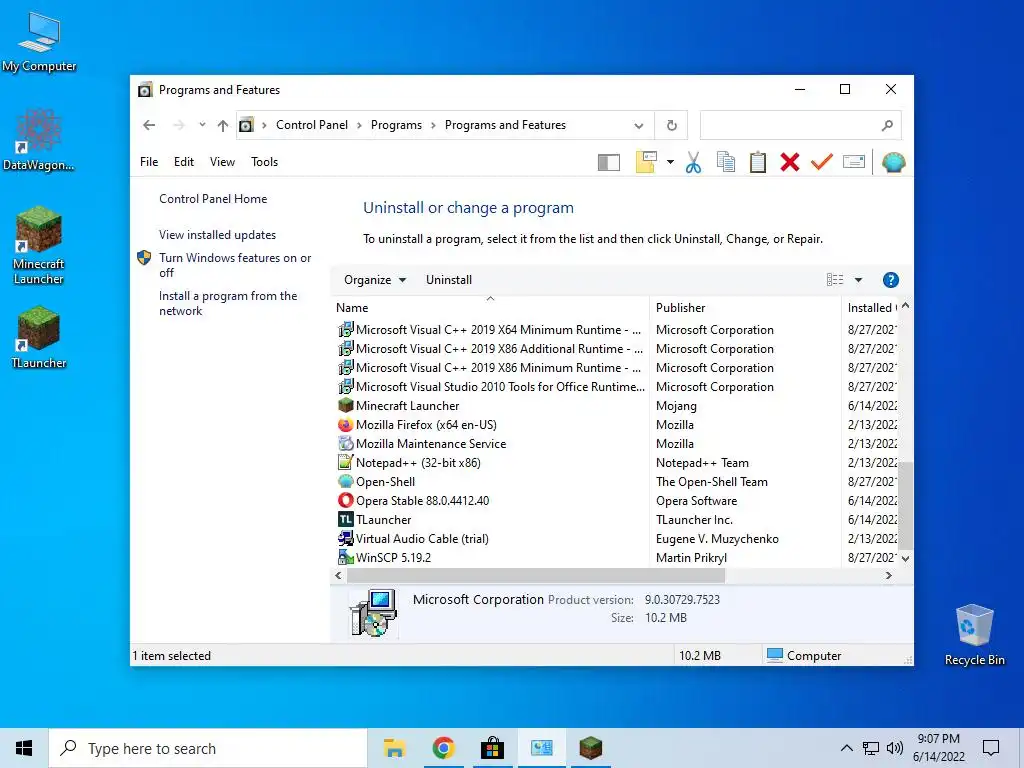Select Opera Stable 88.0.4412.40 entry
Image resolution: width=1024 pixels, height=768 pixels.
point(617,501)
